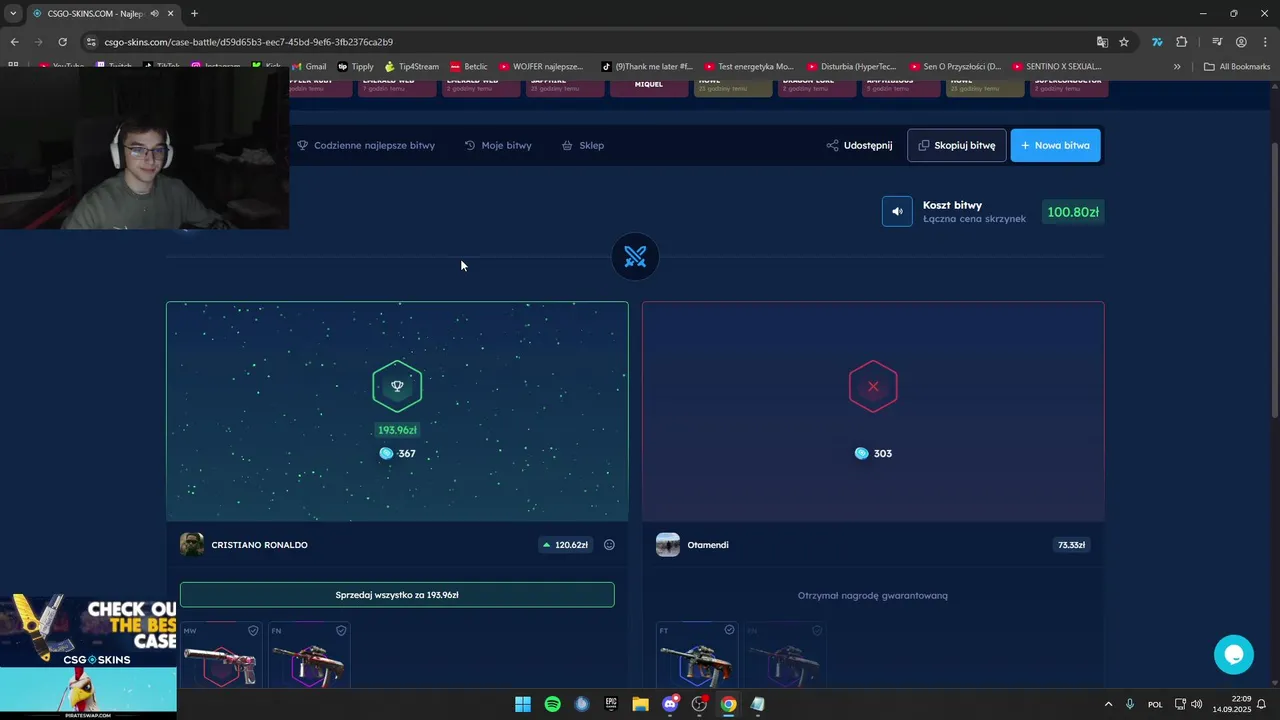Toggle checkmark on Otamendi's FT card

729,630
